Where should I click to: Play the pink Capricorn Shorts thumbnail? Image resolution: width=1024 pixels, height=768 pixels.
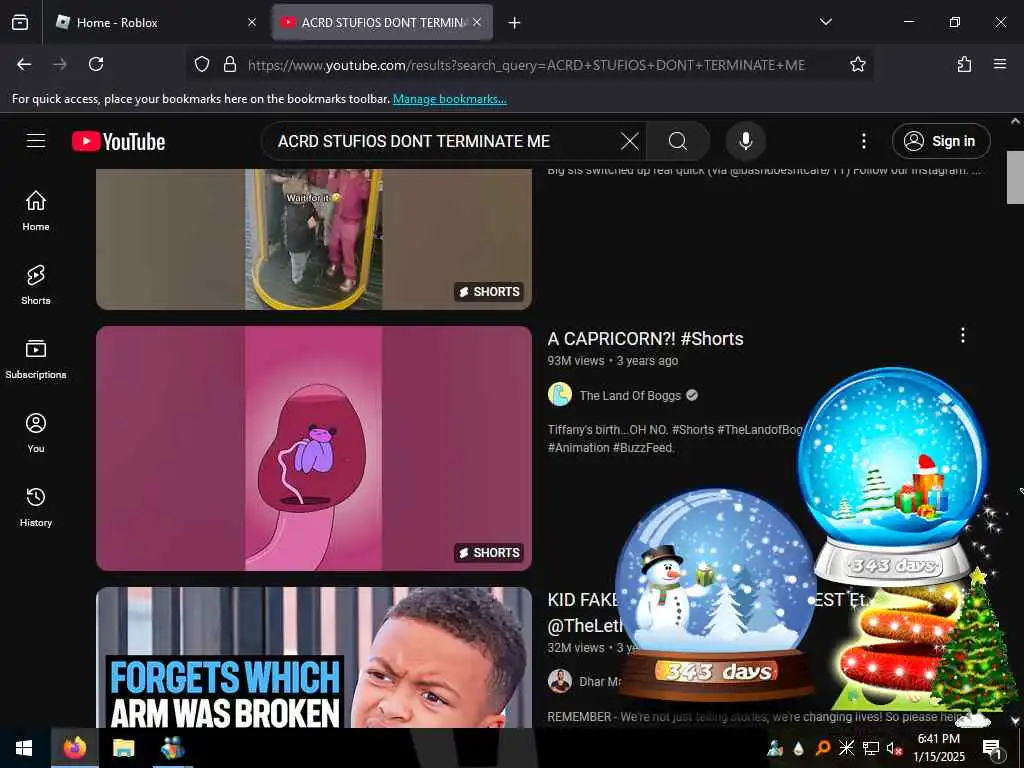(314, 449)
